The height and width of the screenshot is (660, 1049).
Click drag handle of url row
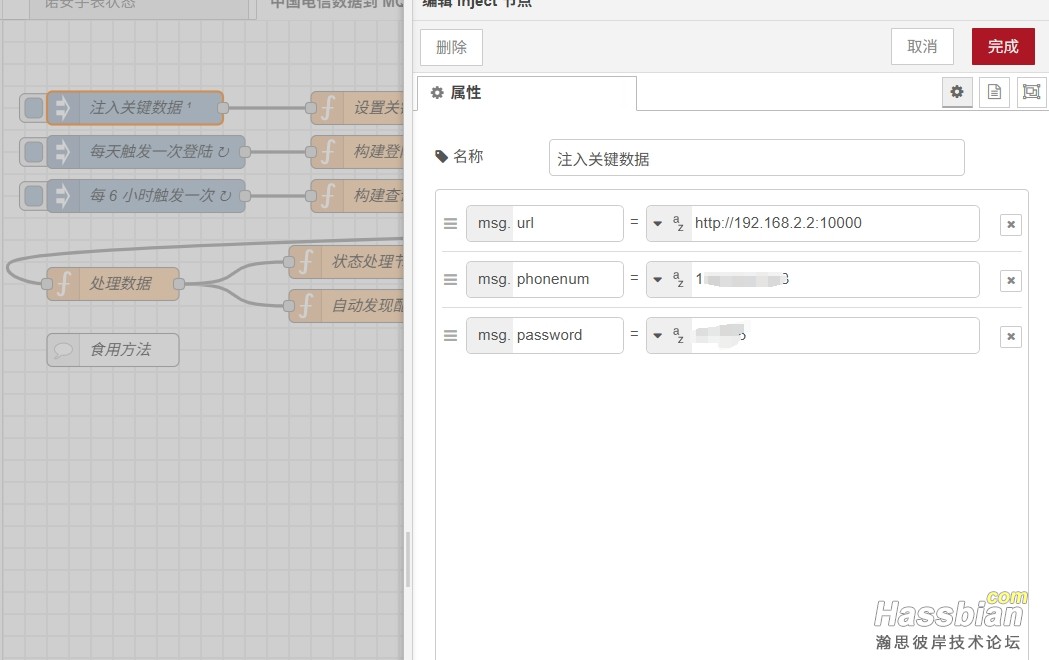[x=450, y=223]
